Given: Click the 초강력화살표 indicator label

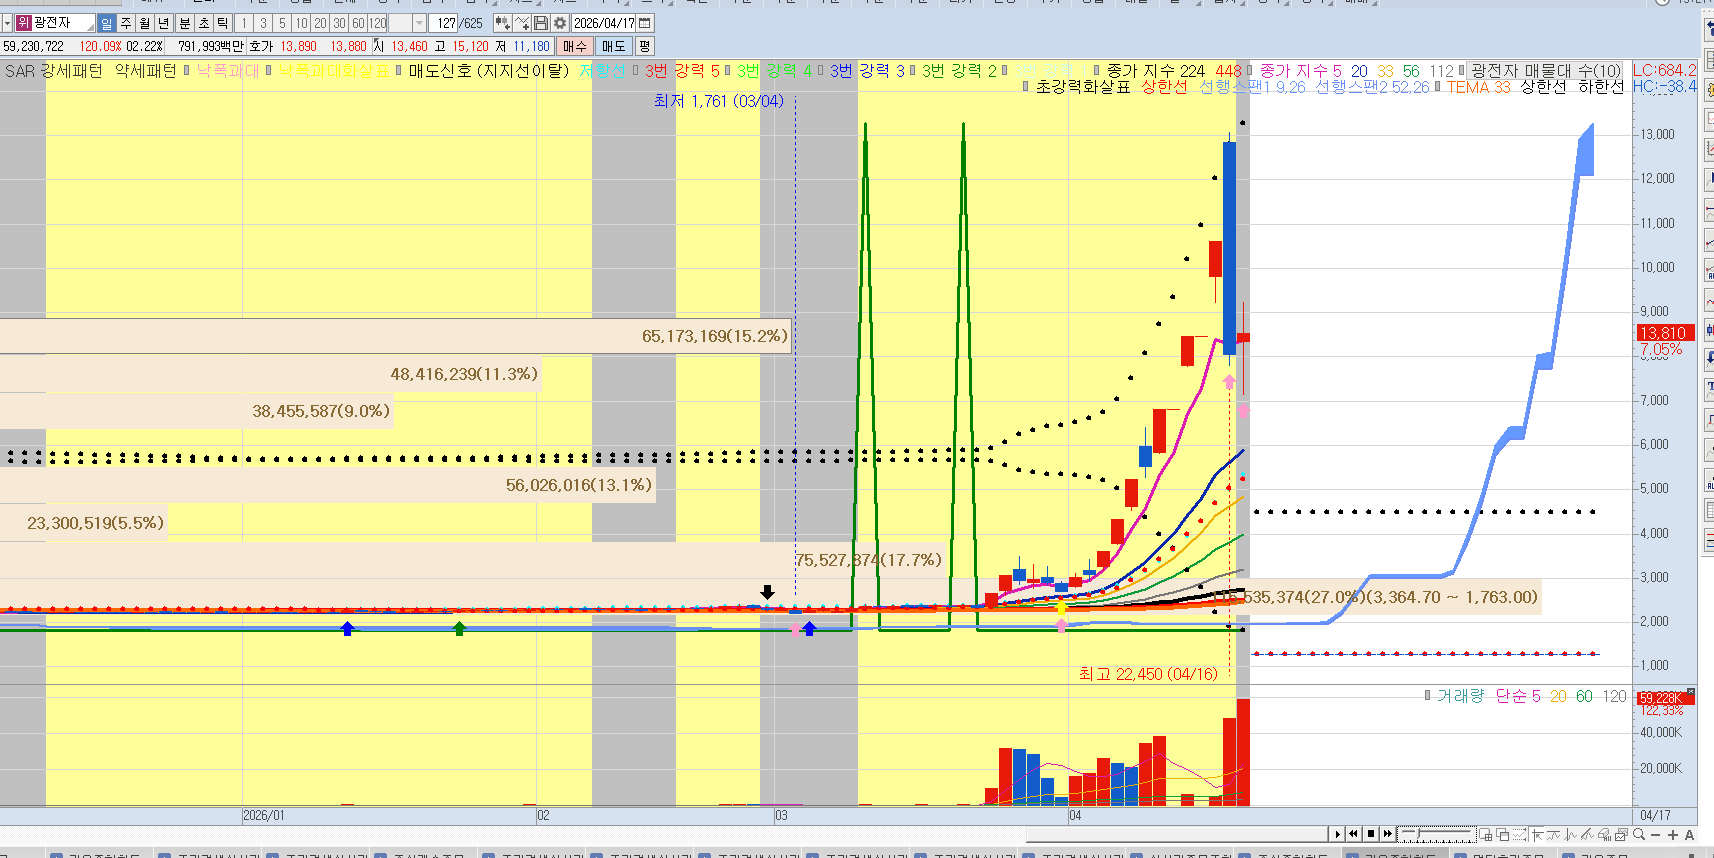Looking at the screenshot, I should 1083,87.
